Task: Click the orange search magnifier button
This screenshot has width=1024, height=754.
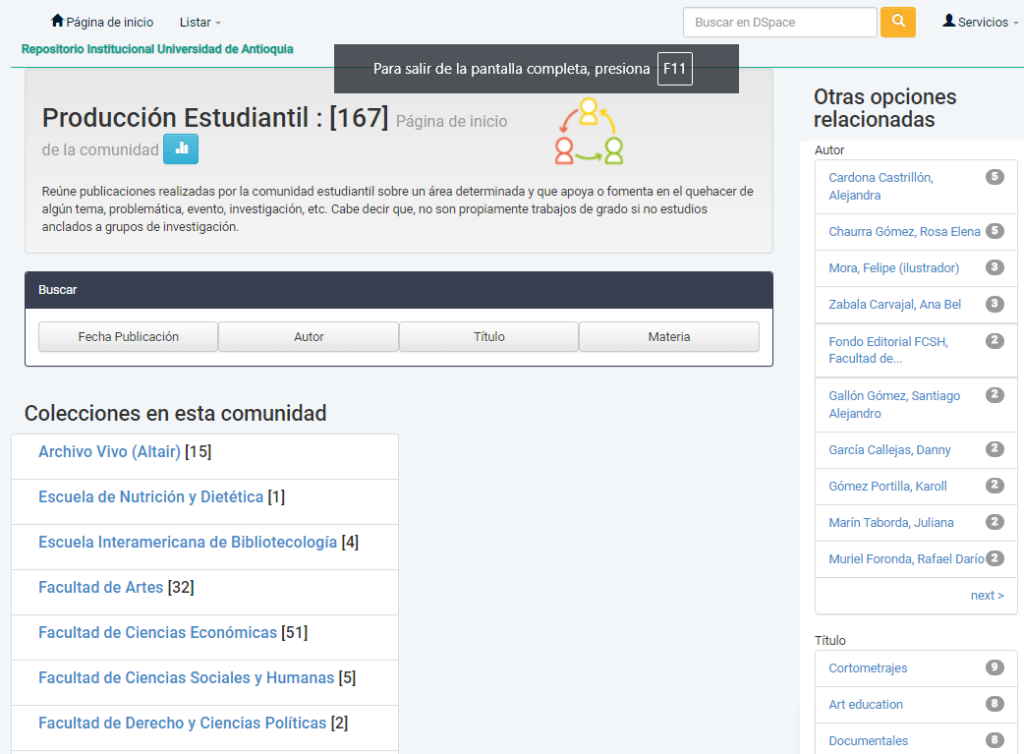Action: [897, 22]
